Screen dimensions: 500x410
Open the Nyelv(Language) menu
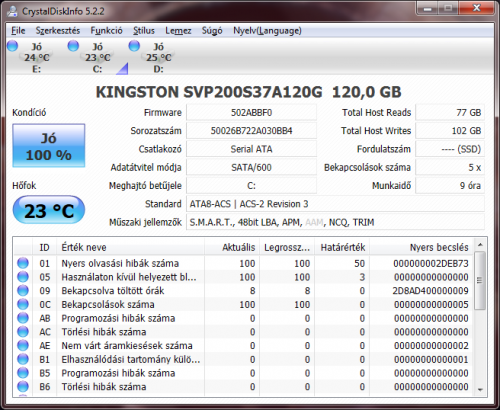267,31
